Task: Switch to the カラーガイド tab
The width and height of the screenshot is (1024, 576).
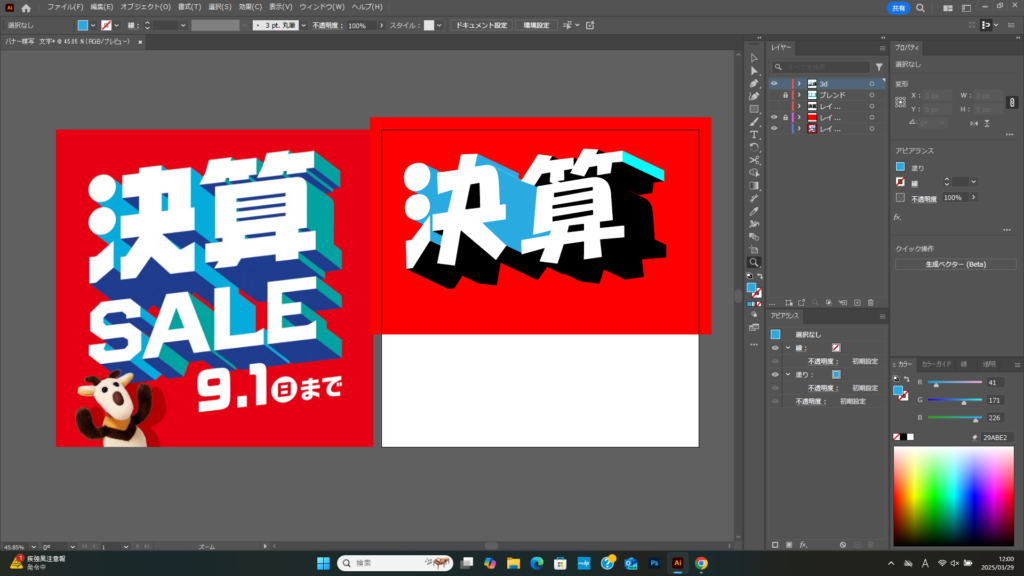Action: click(936, 364)
